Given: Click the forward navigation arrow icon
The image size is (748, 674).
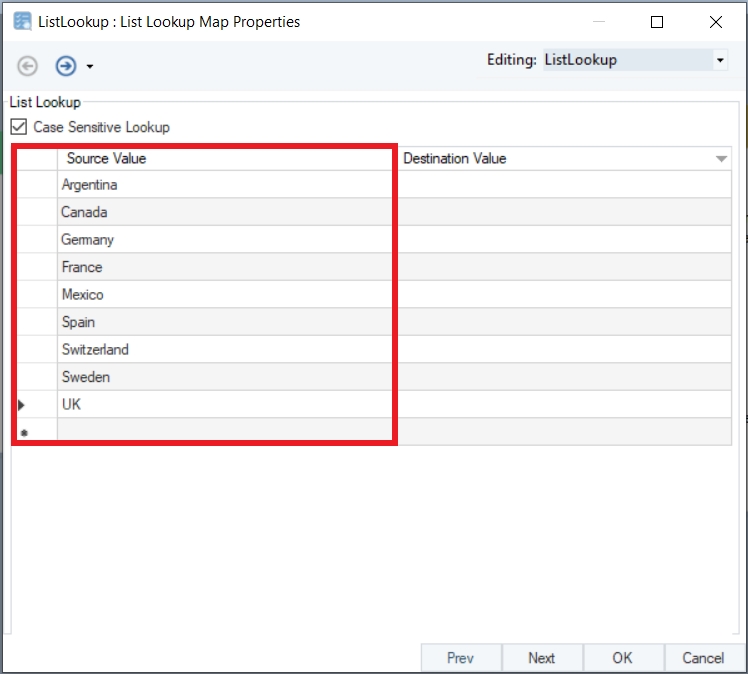Looking at the screenshot, I should (x=66, y=66).
